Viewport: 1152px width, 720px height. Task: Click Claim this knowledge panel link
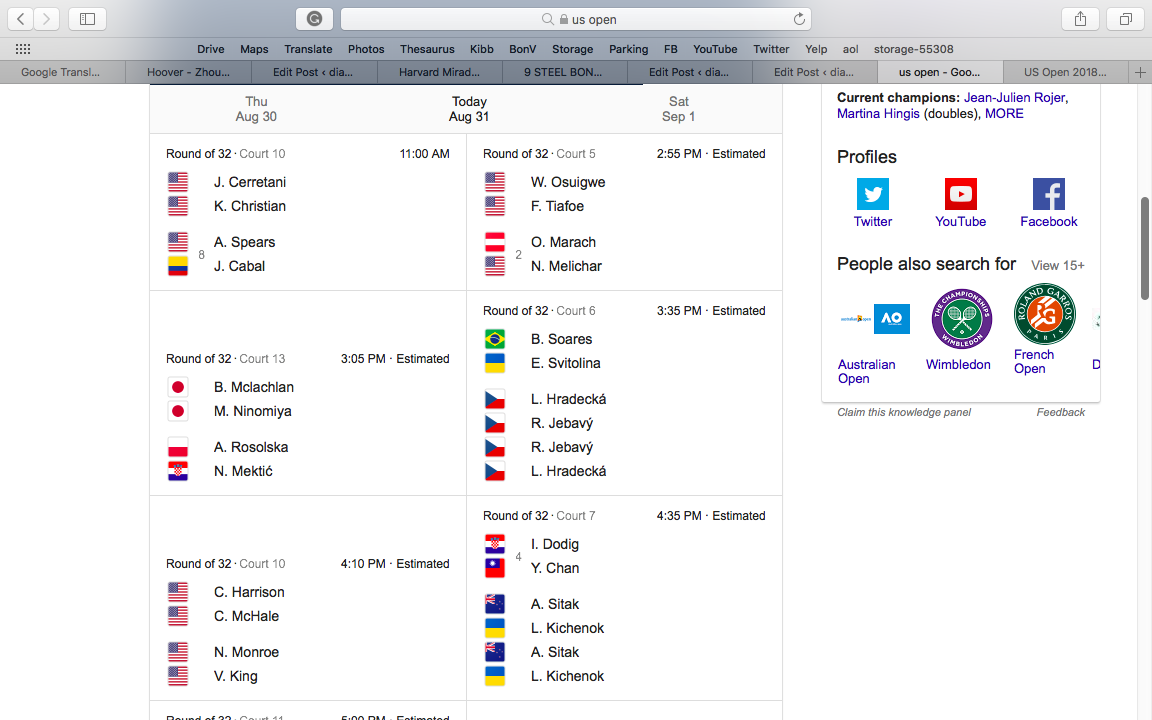(x=903, y=412)
